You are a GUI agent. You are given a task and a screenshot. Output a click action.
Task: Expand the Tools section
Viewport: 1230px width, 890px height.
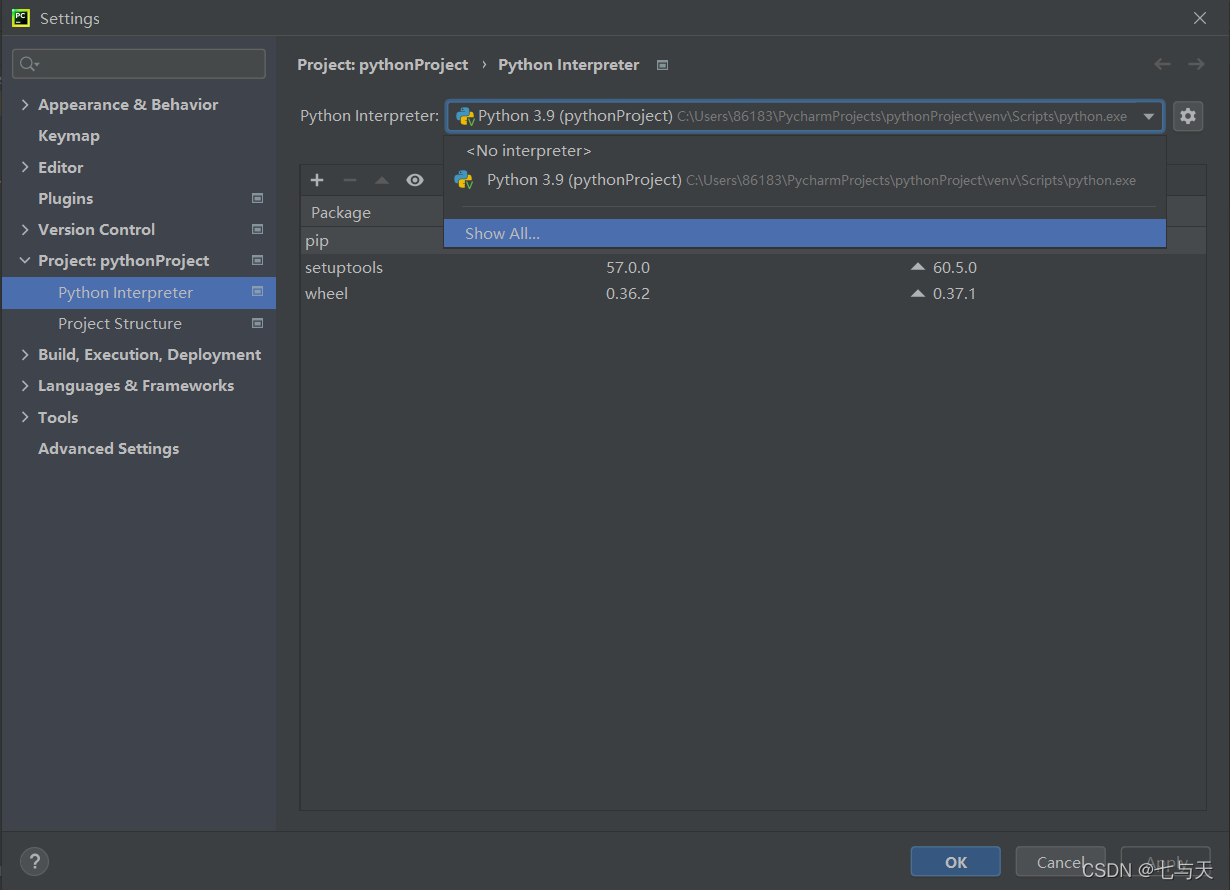pyautogui.click(x=25, y=417)
